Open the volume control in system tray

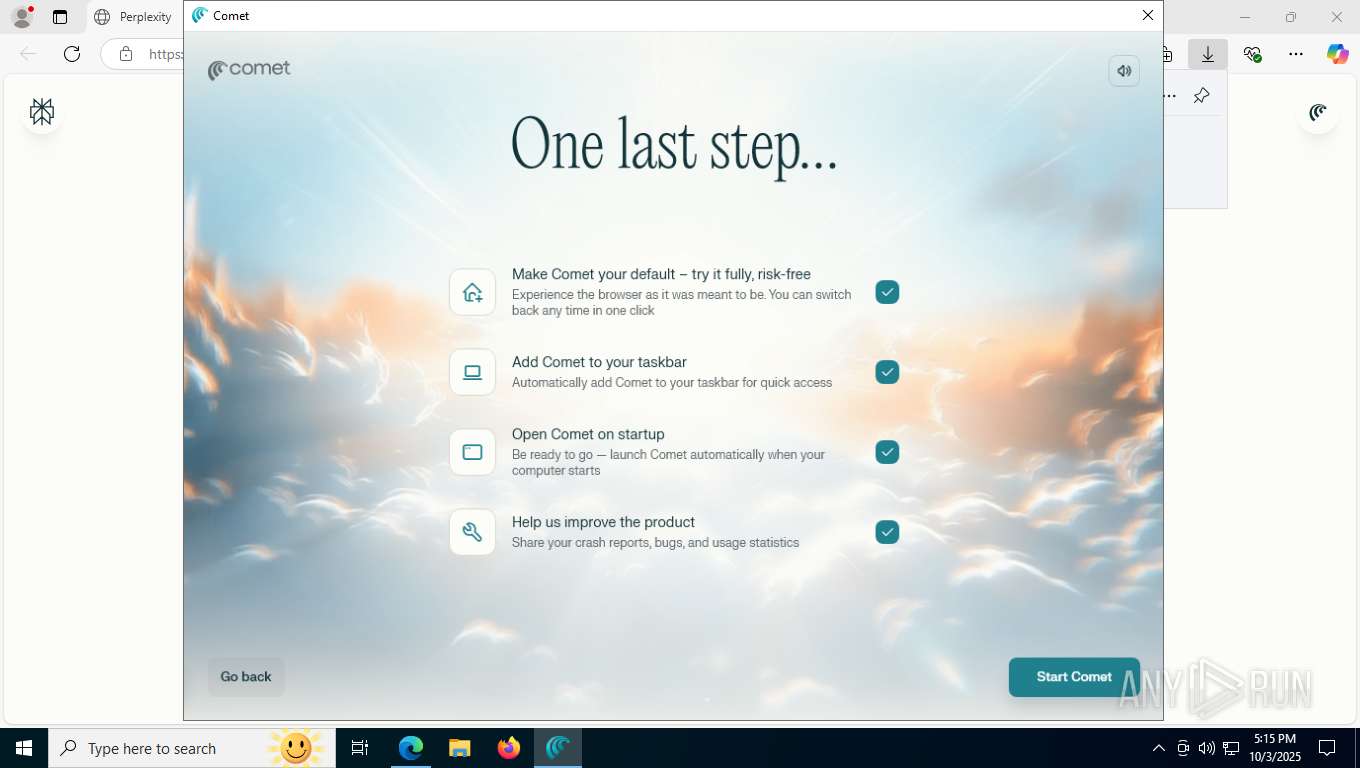click(x=1207, y=748)
